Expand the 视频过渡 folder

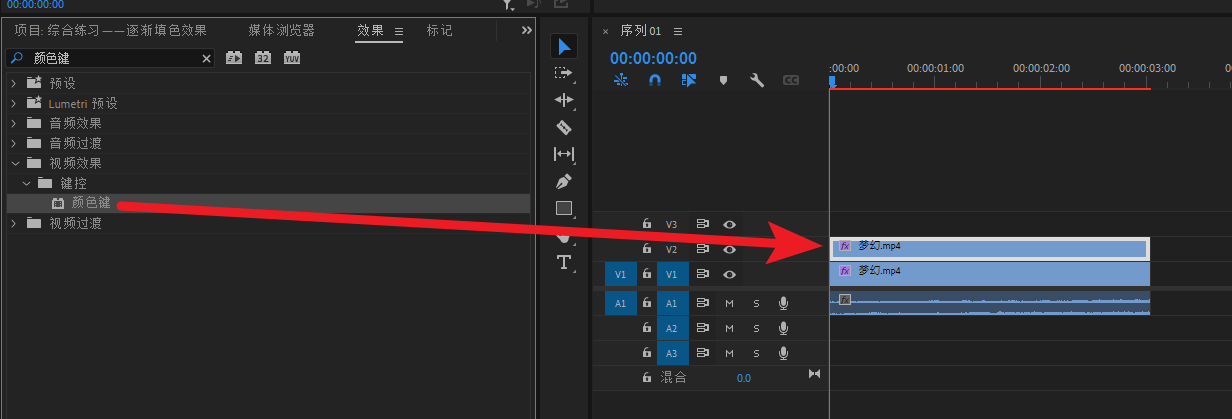coord(14,223)
